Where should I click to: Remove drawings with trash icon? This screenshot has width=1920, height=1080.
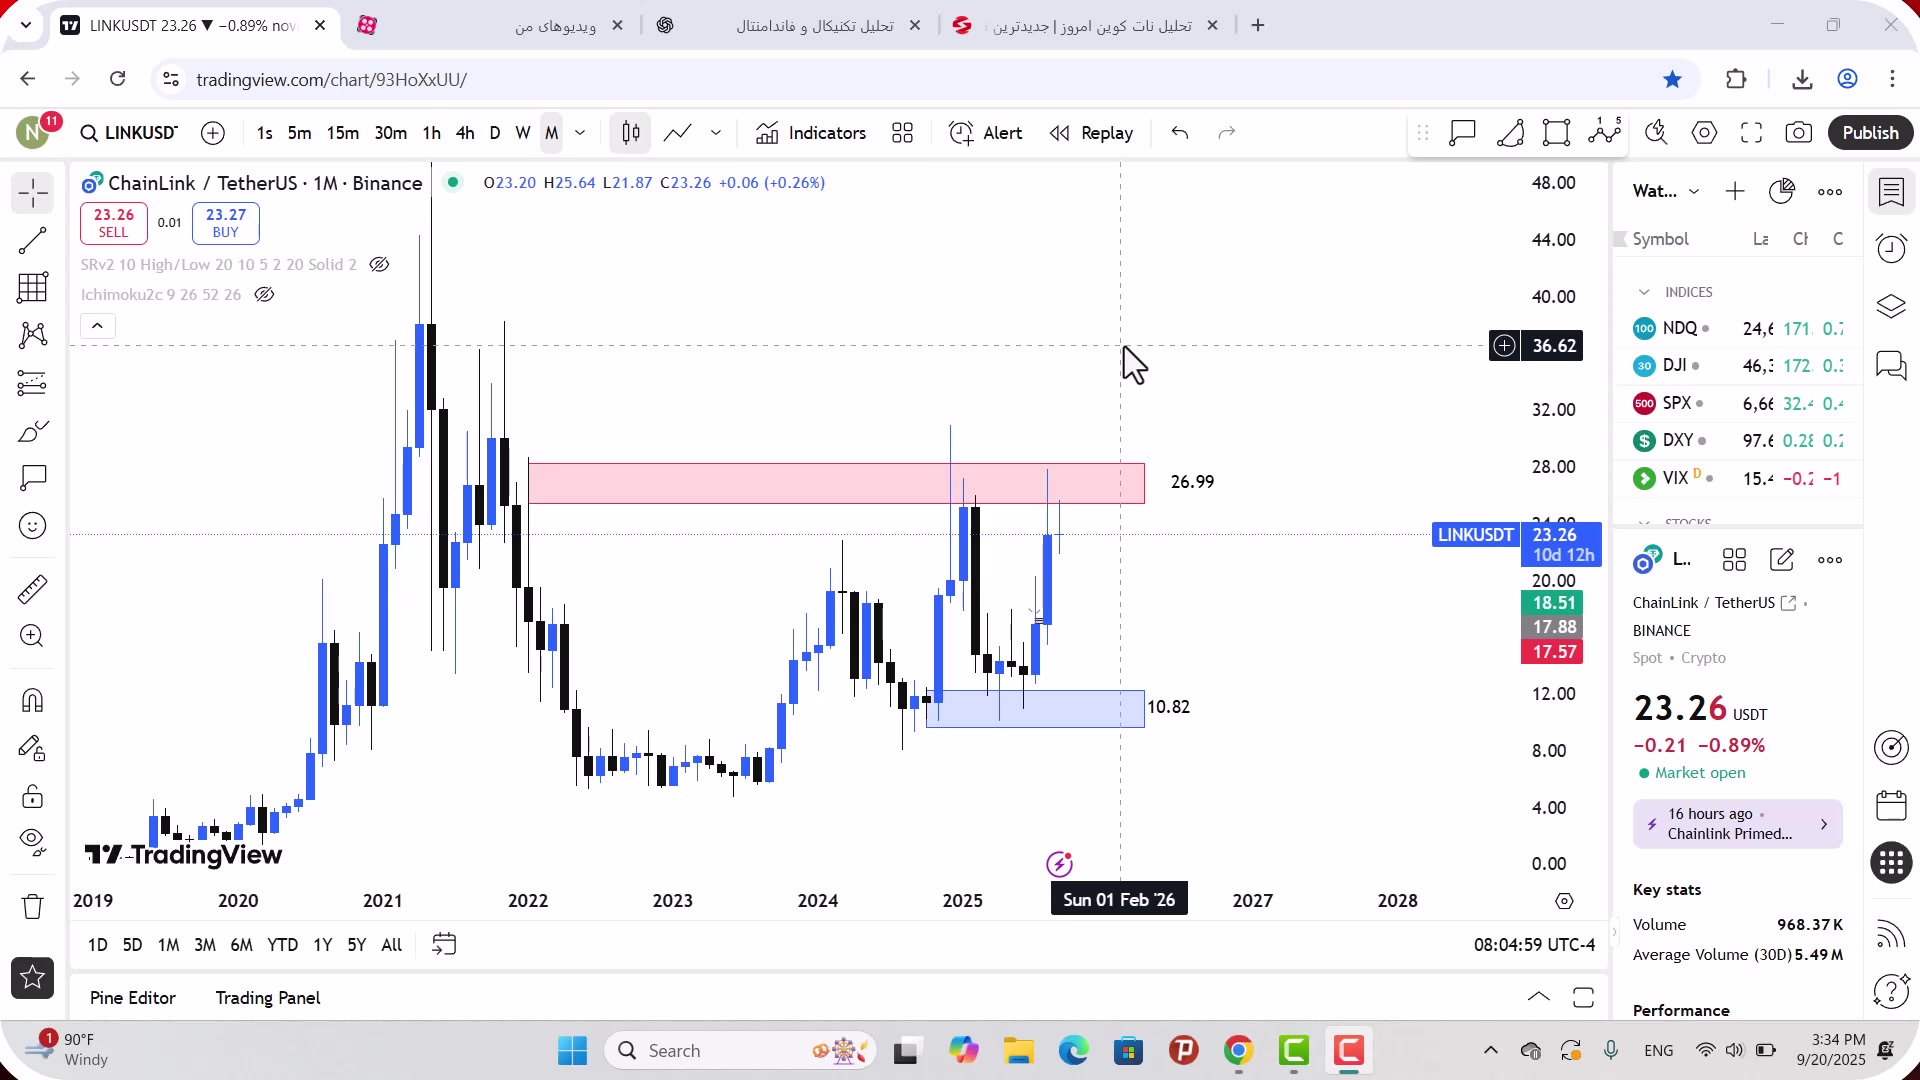click(x=33, y=906)
